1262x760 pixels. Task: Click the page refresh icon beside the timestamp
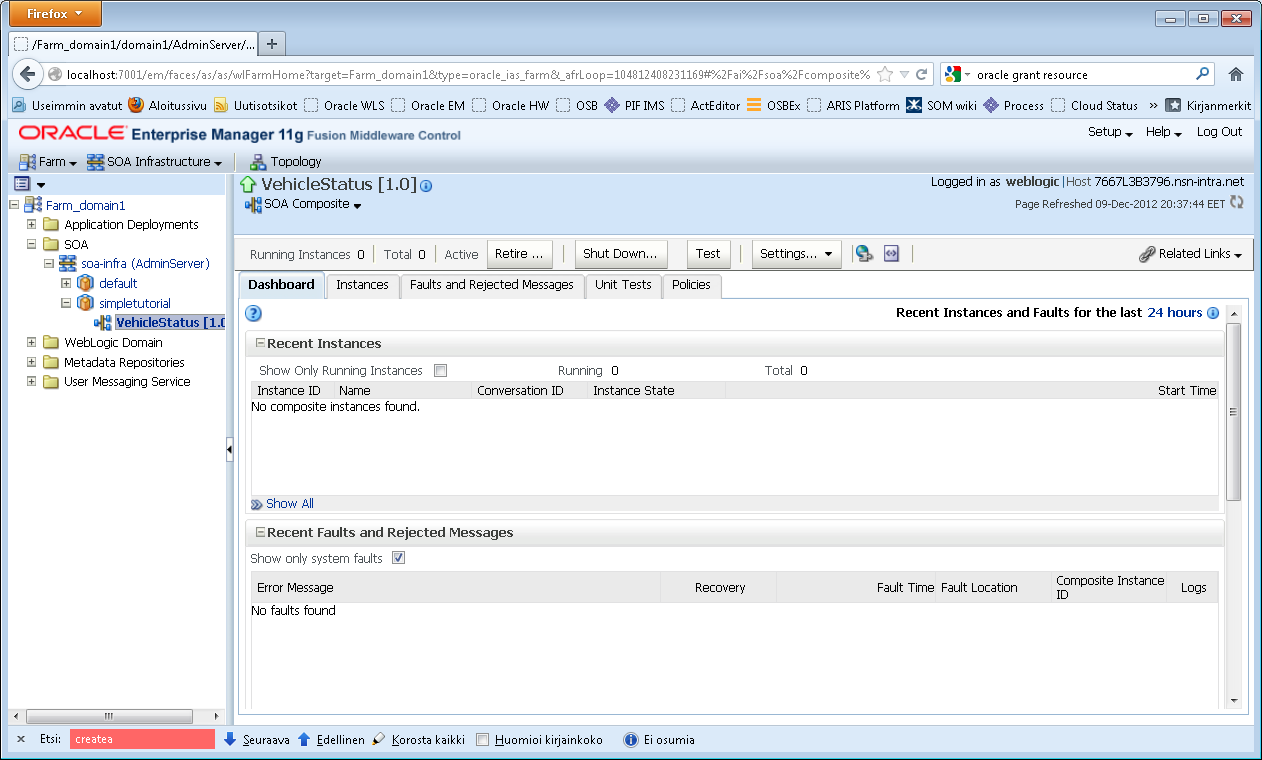click(x=1237, y=202)
